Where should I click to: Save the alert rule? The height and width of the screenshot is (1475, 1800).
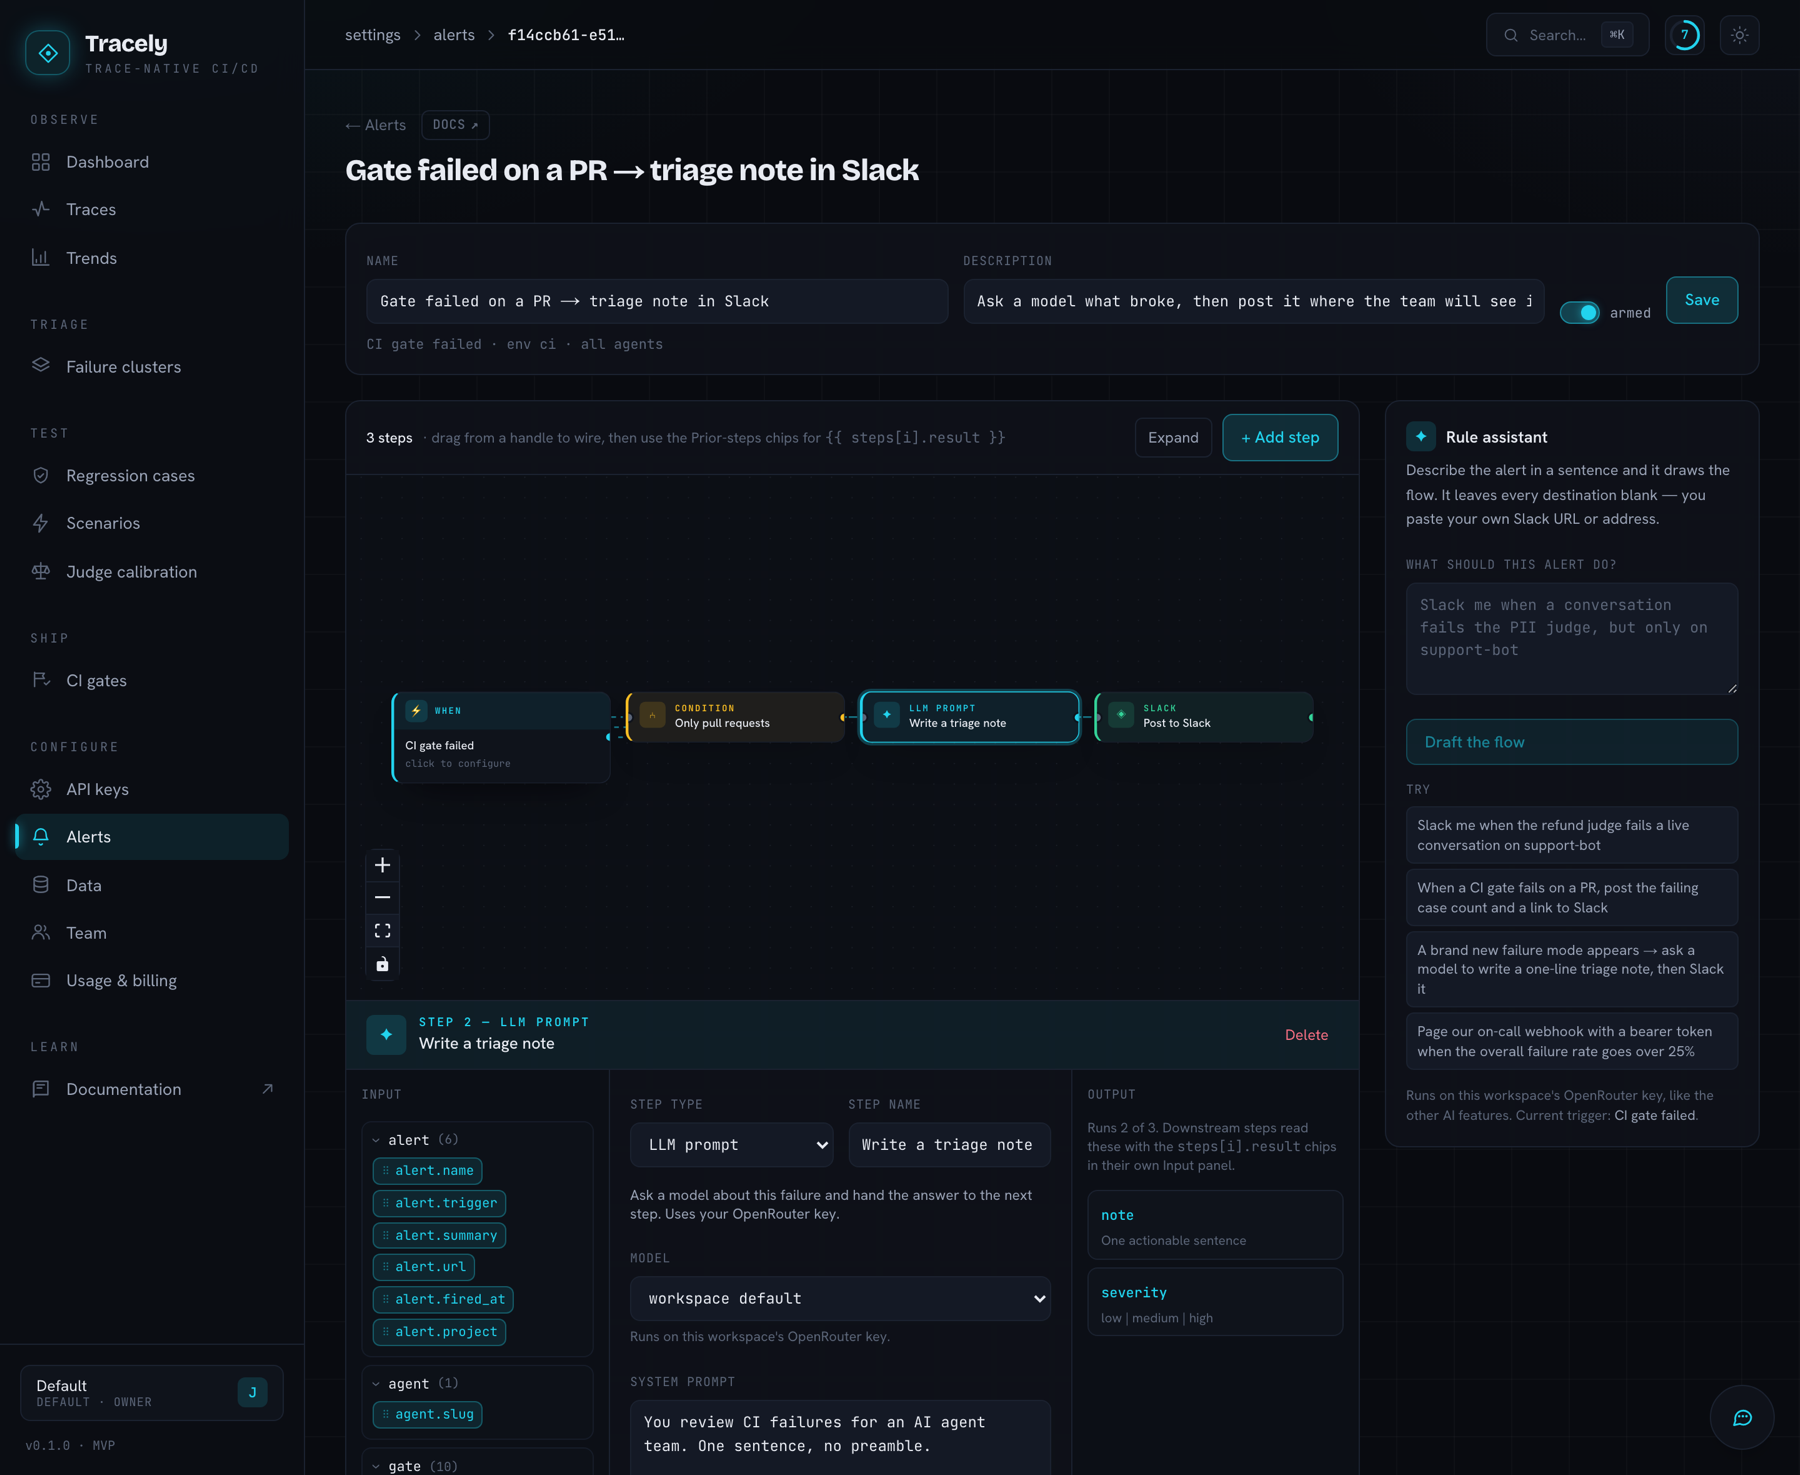tap(1702, 300)
